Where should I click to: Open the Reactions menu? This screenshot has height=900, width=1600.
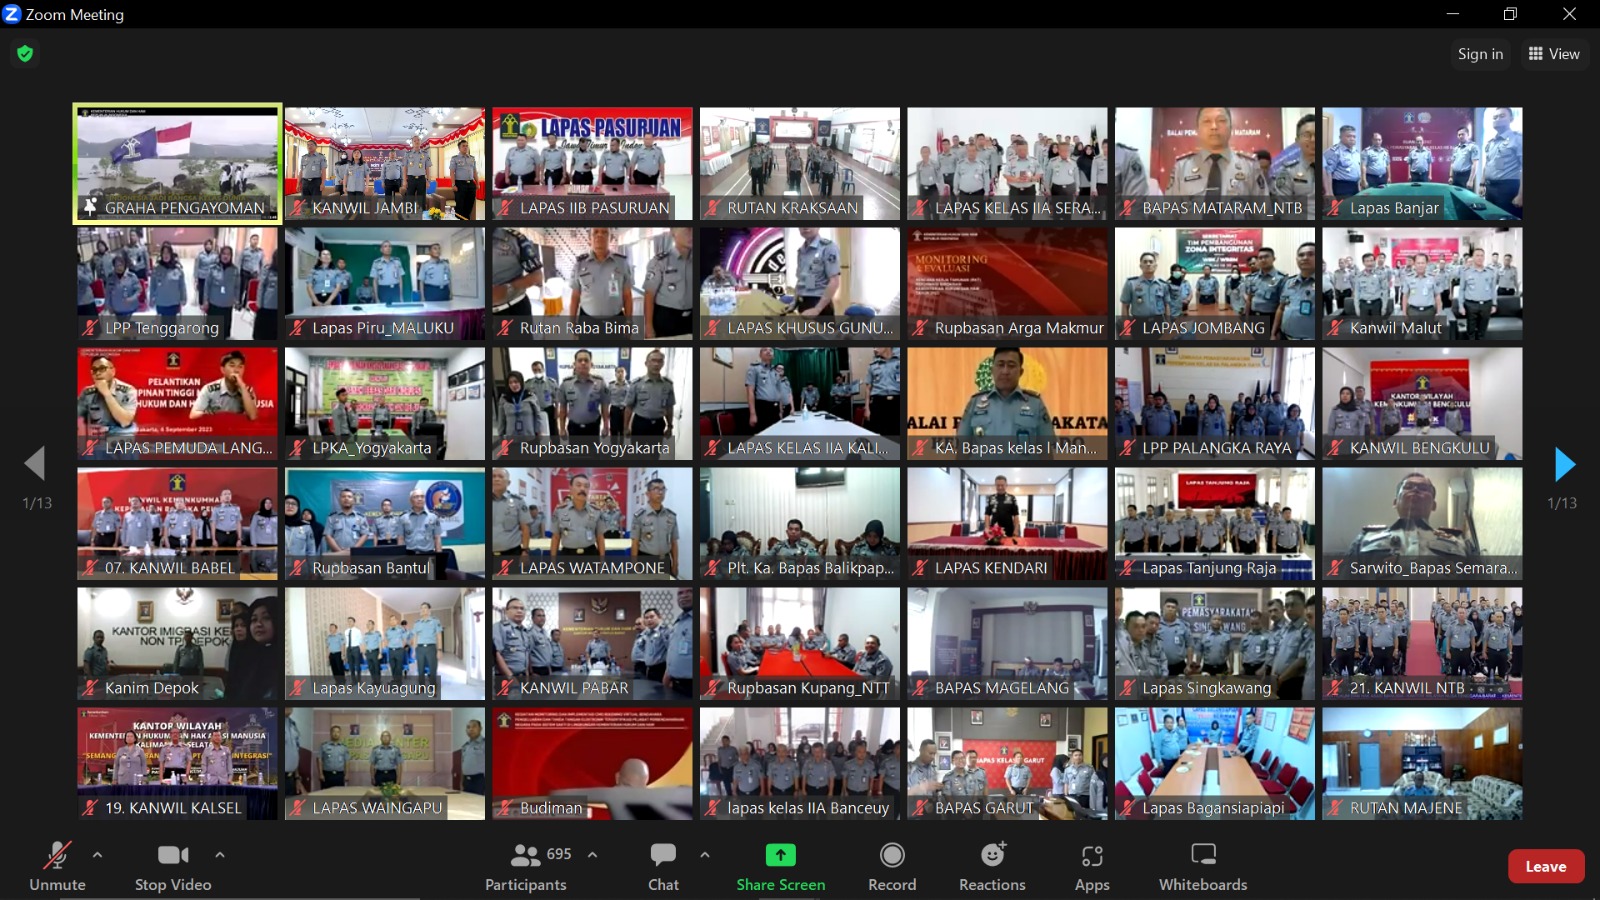992,866
